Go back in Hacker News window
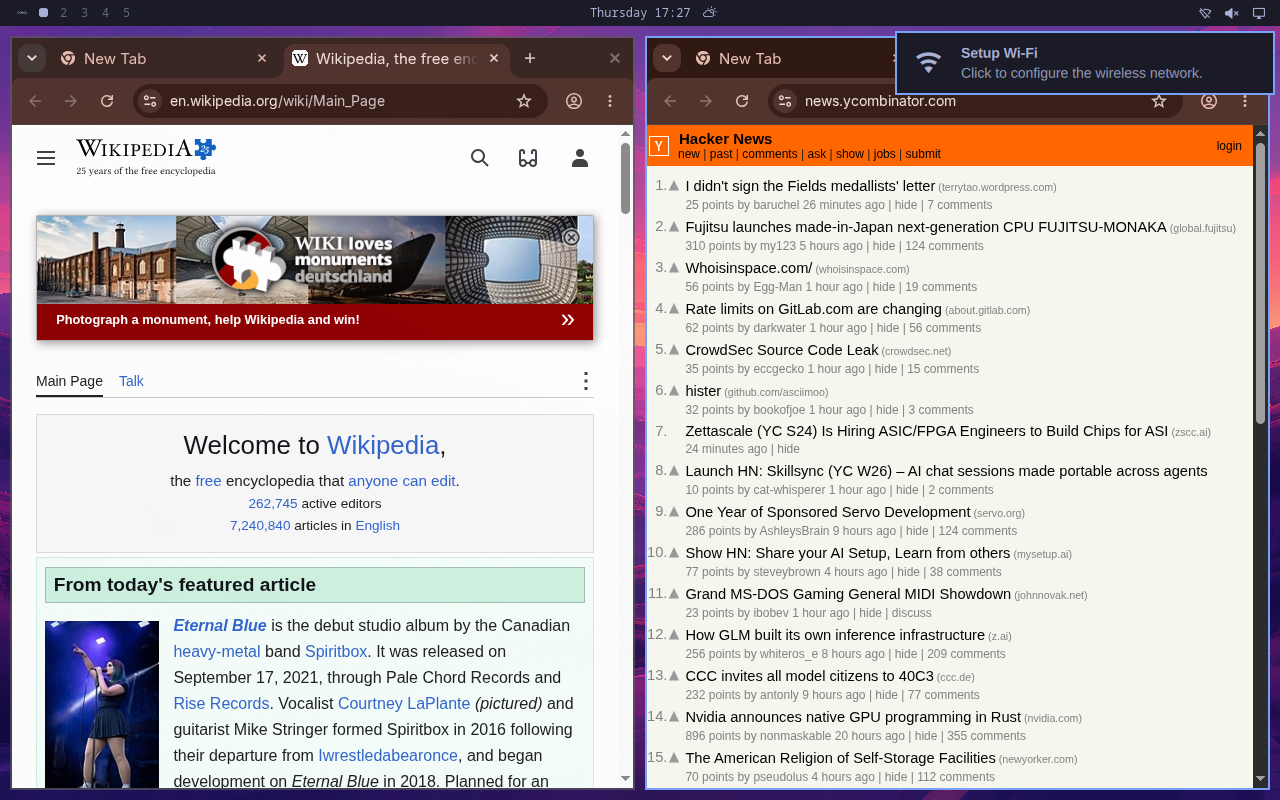The width and height of the screenshot is (1280, 800). click(x=670, y=101)
